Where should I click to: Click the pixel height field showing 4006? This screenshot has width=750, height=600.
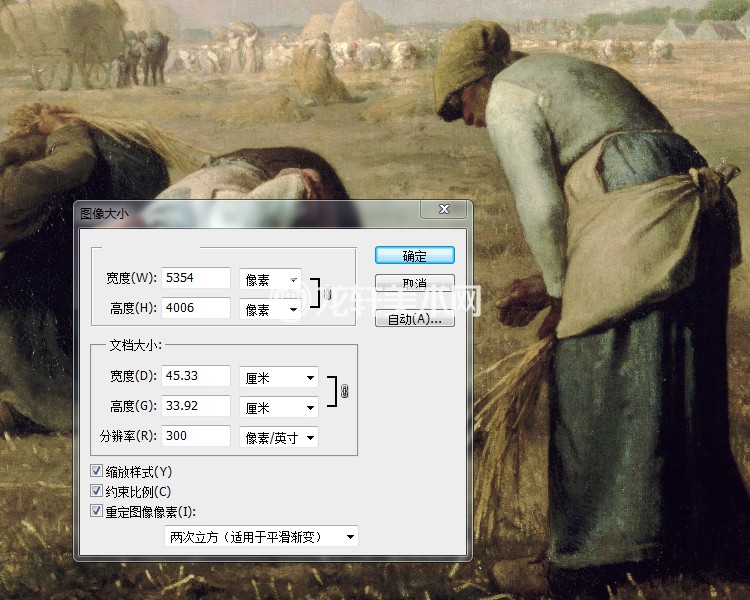(x=195, y=308)
